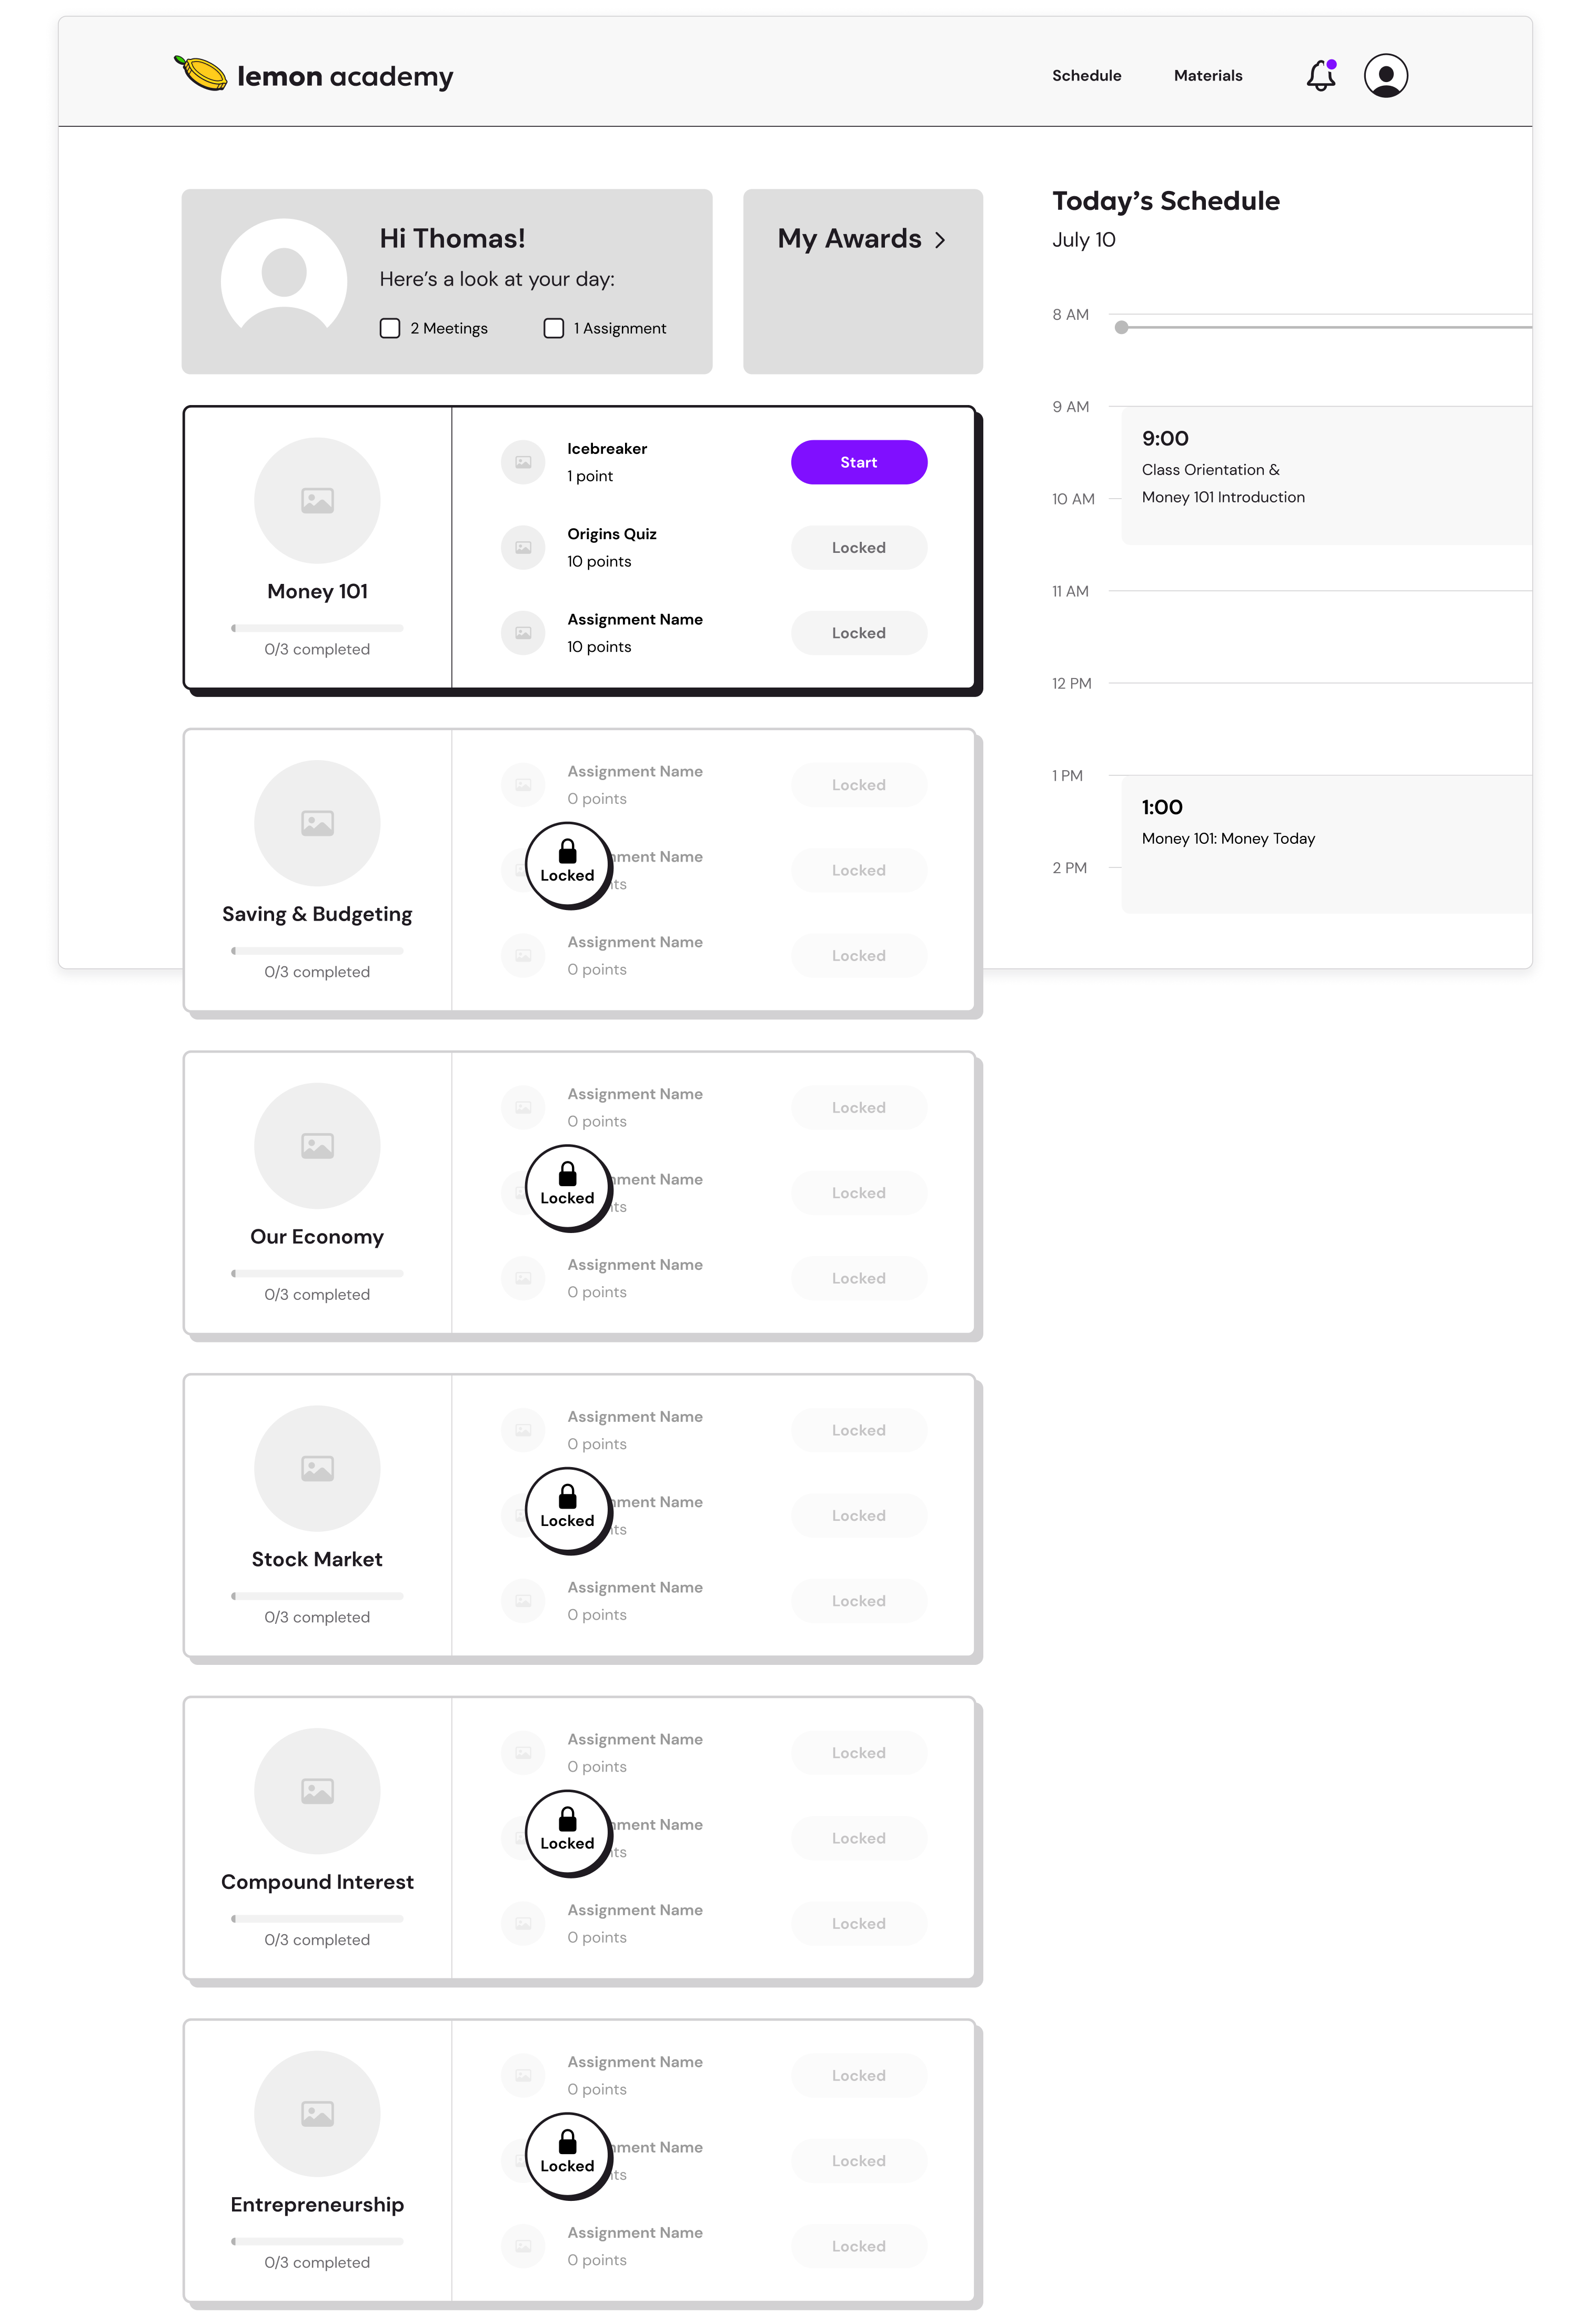Click the 8 AM timeline marker dot
The image size is (1591, 2324).
click(1121, 327)
